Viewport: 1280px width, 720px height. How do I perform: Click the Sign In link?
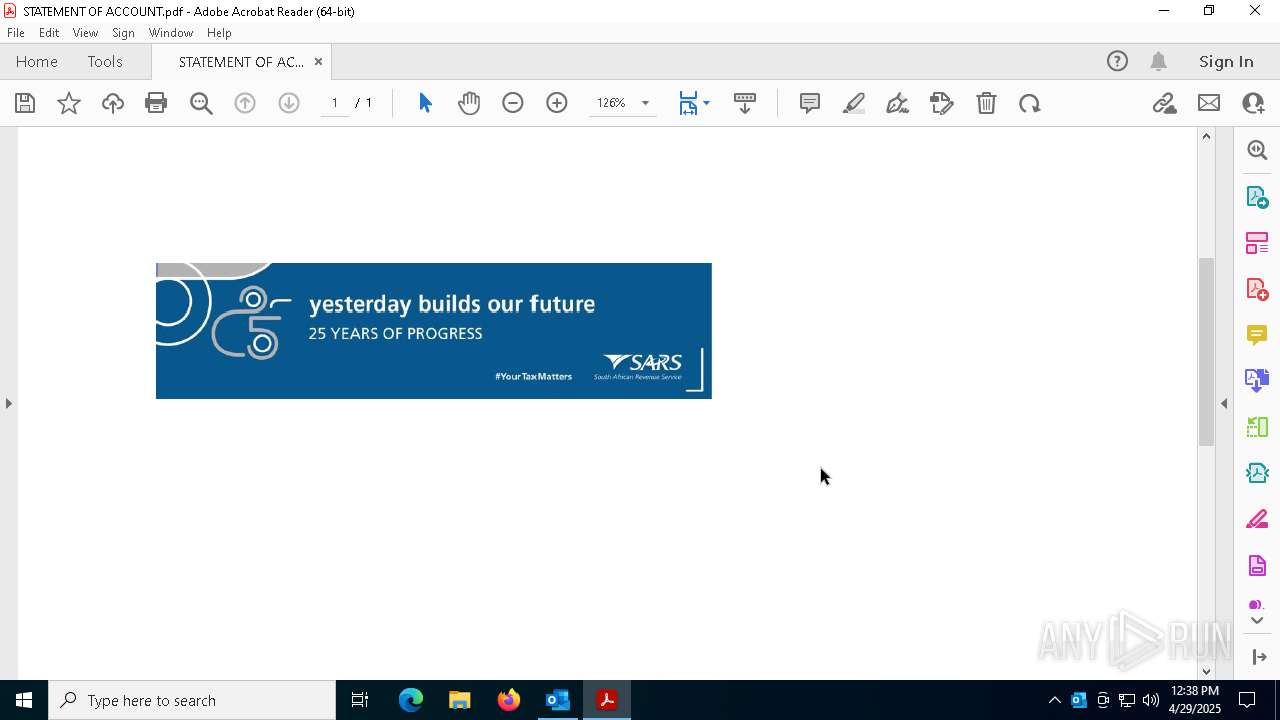point(1226,62)
